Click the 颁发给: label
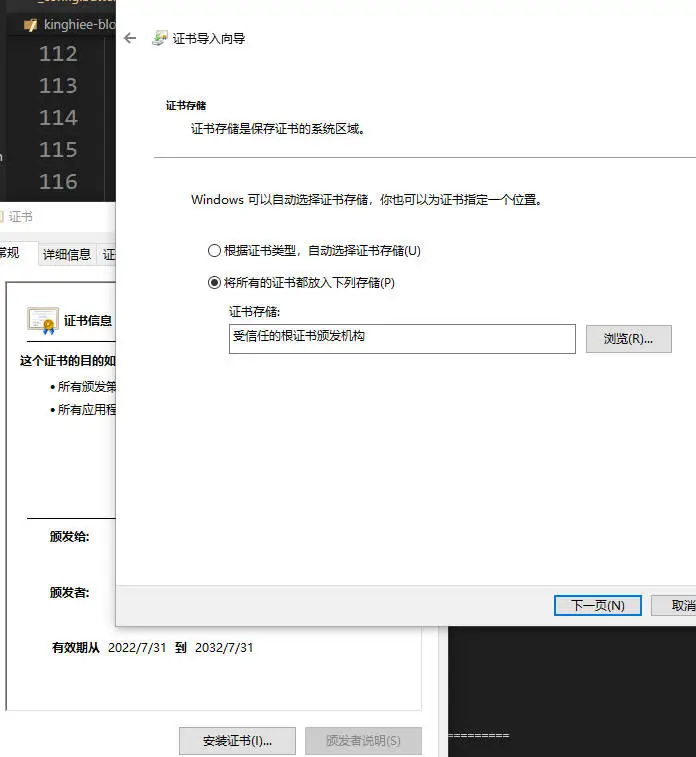The width and height of the screenshot is (696, 757). tap(70, 536)
